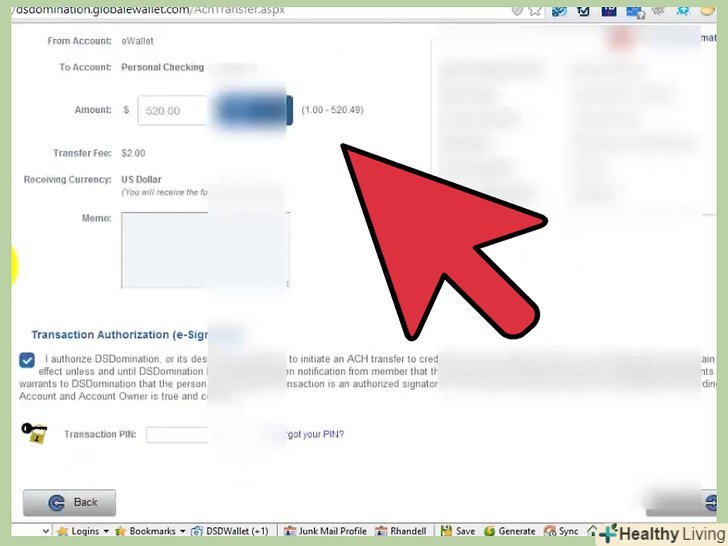Image resolution: width=728 pixels, height=546 pixels.
Task: Click inside the Memo text area
Action: coord(205,250)
